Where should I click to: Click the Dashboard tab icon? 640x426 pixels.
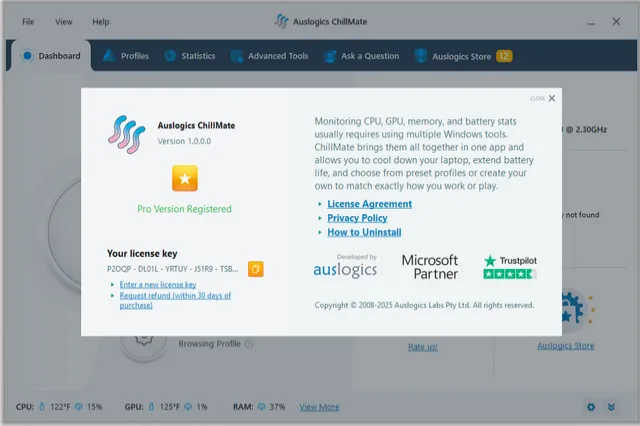[x=27, y=55]
